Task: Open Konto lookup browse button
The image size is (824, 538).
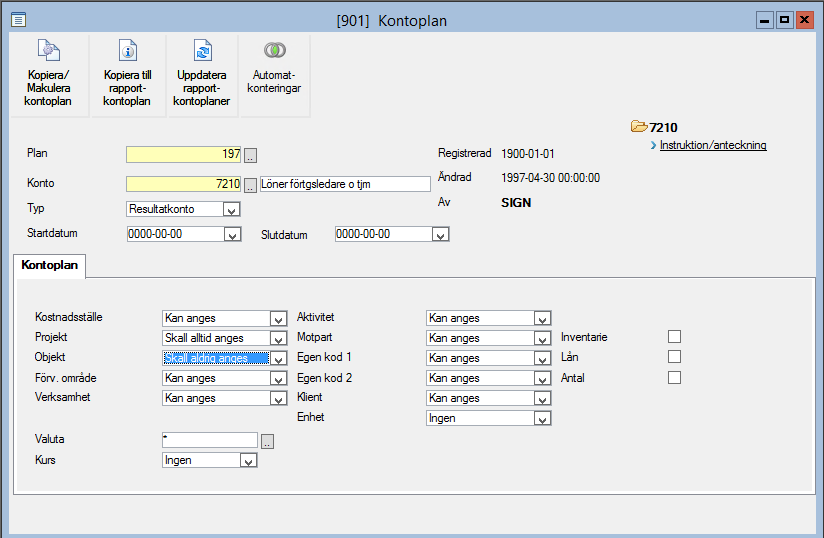Action: (250, 185)
